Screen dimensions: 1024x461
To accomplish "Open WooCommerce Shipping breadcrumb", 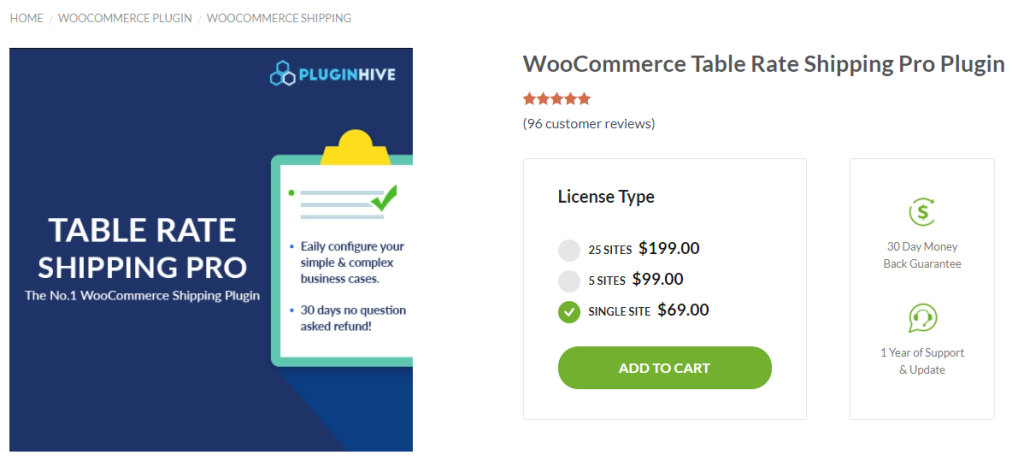I will pyautogui.click(x=279, y=18).
